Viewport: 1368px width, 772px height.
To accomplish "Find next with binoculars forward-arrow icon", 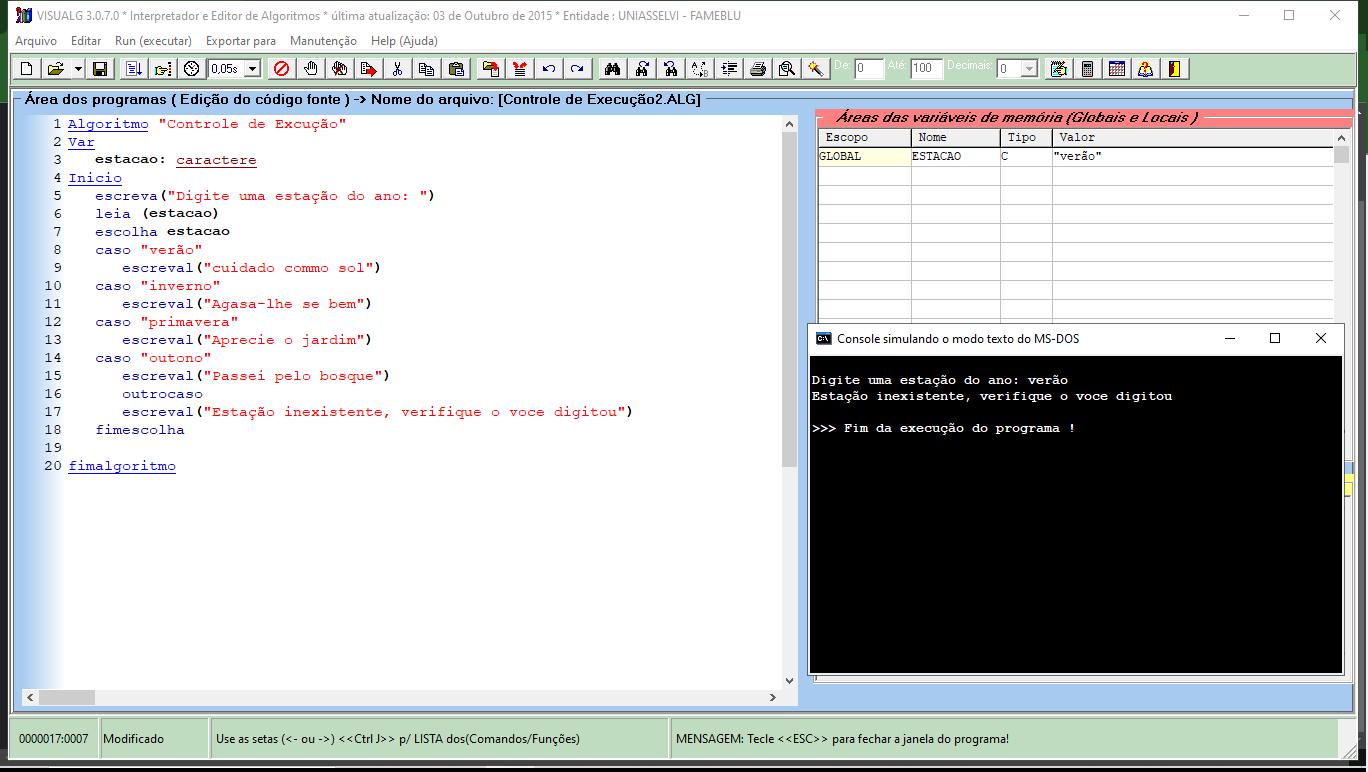I will click(642, 69).
